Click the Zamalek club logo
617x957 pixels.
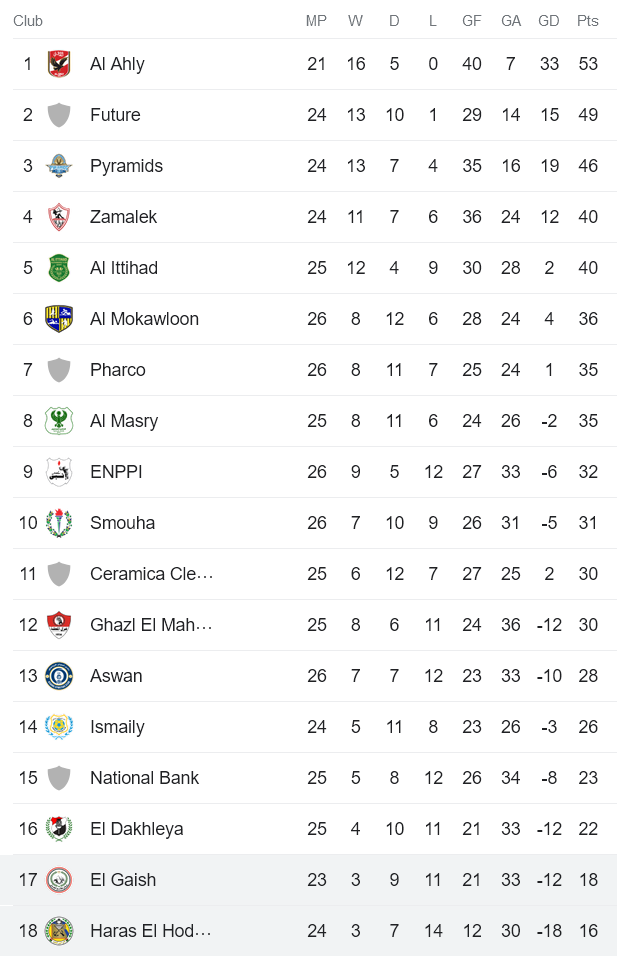(x=59, y=217)
